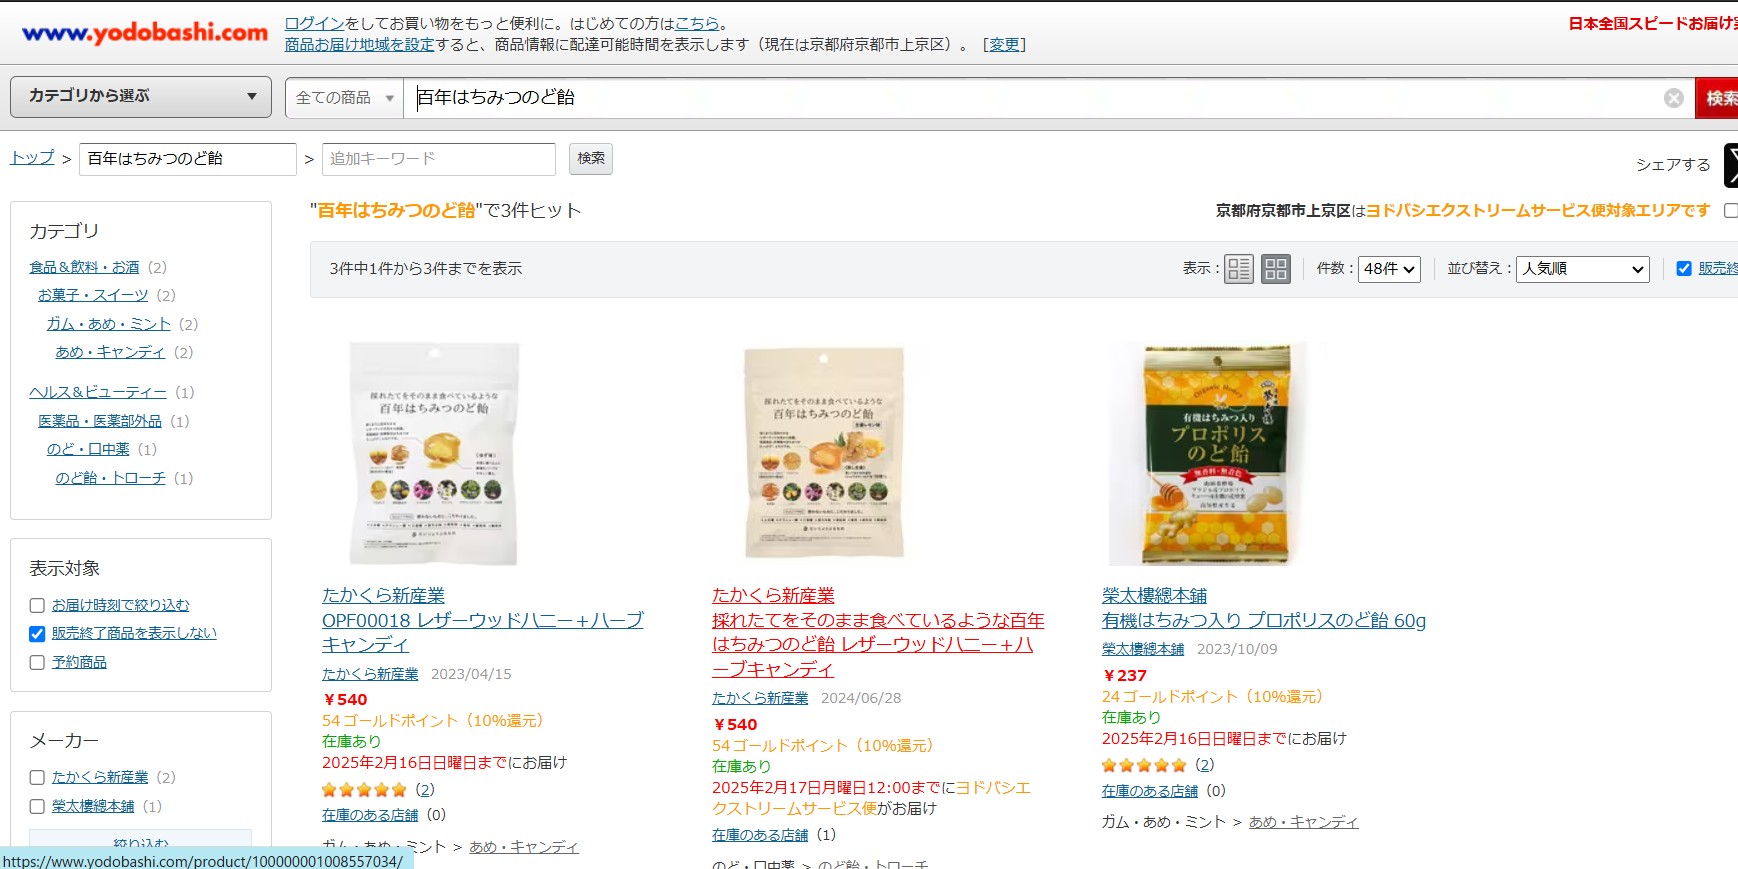This screenshot has width=1738, height=869.
Task: Check the 榮太樓總本鋪 maker filter
Action: [37, 806]
